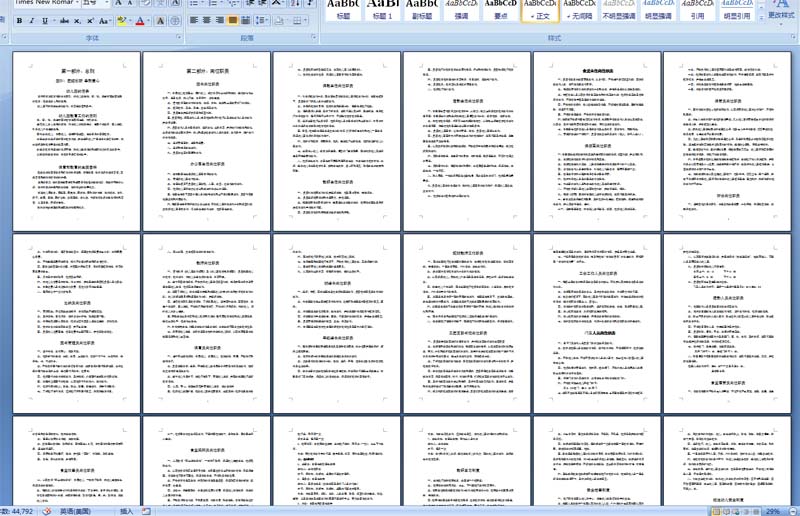This screenshot has width=800, height=516.
Task: Switch to Full Screen Reading view
Action: coord(726,511)
